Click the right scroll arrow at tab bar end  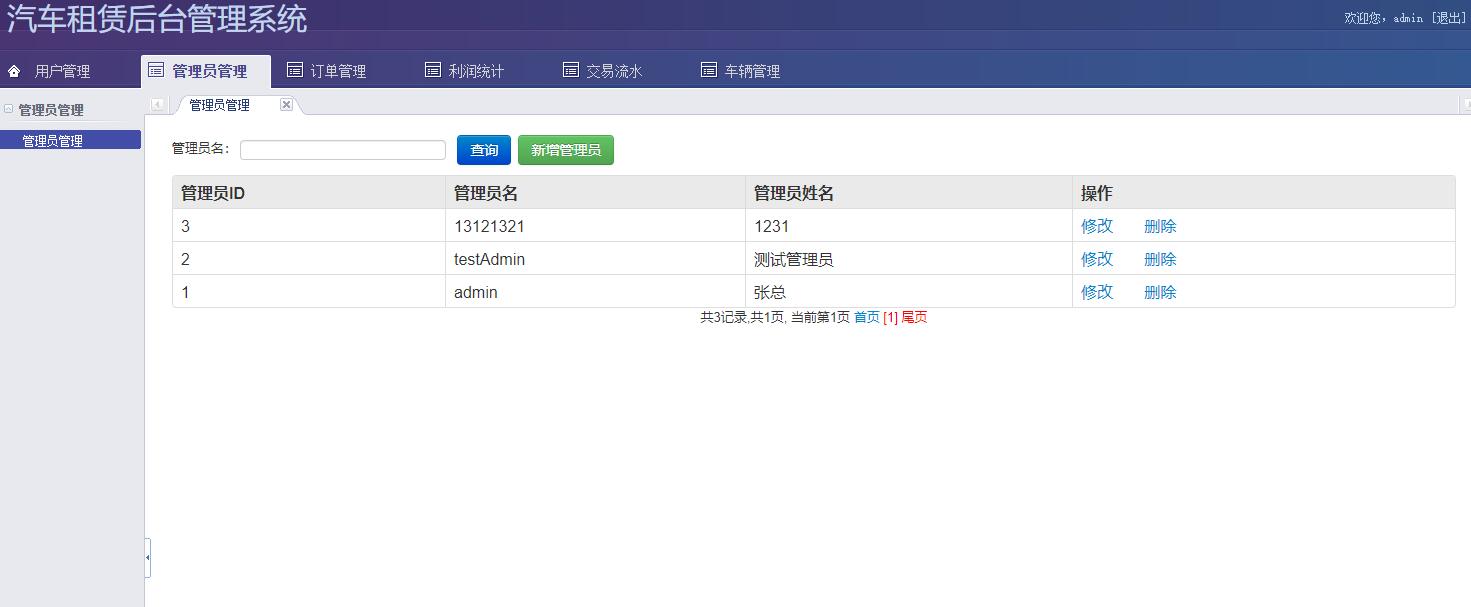pos(1464,104)
